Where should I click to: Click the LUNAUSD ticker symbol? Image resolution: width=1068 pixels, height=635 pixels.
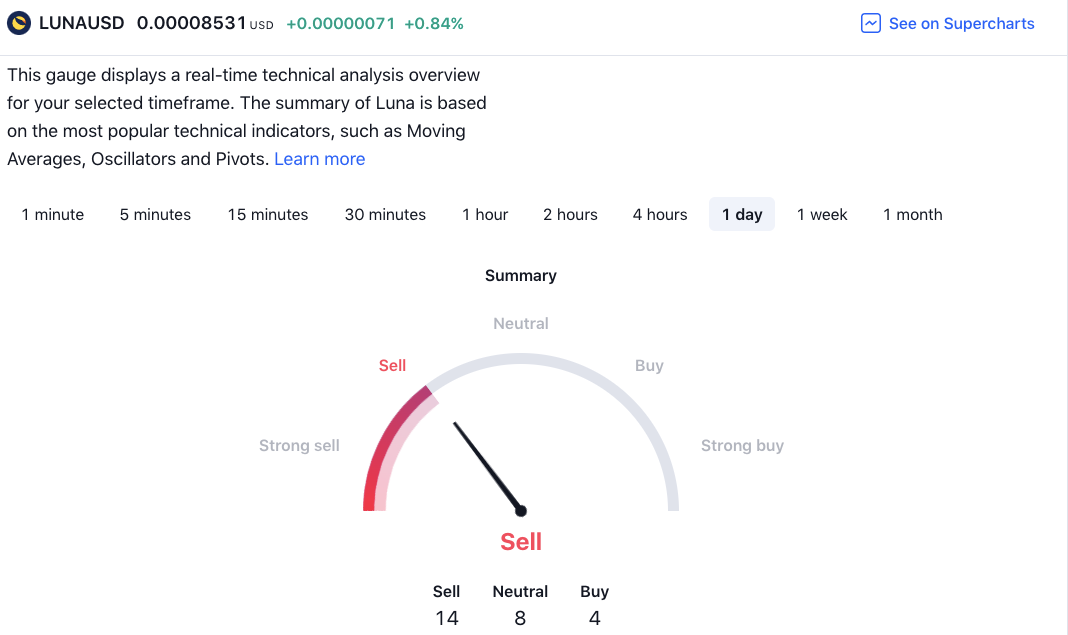point(82,23)
